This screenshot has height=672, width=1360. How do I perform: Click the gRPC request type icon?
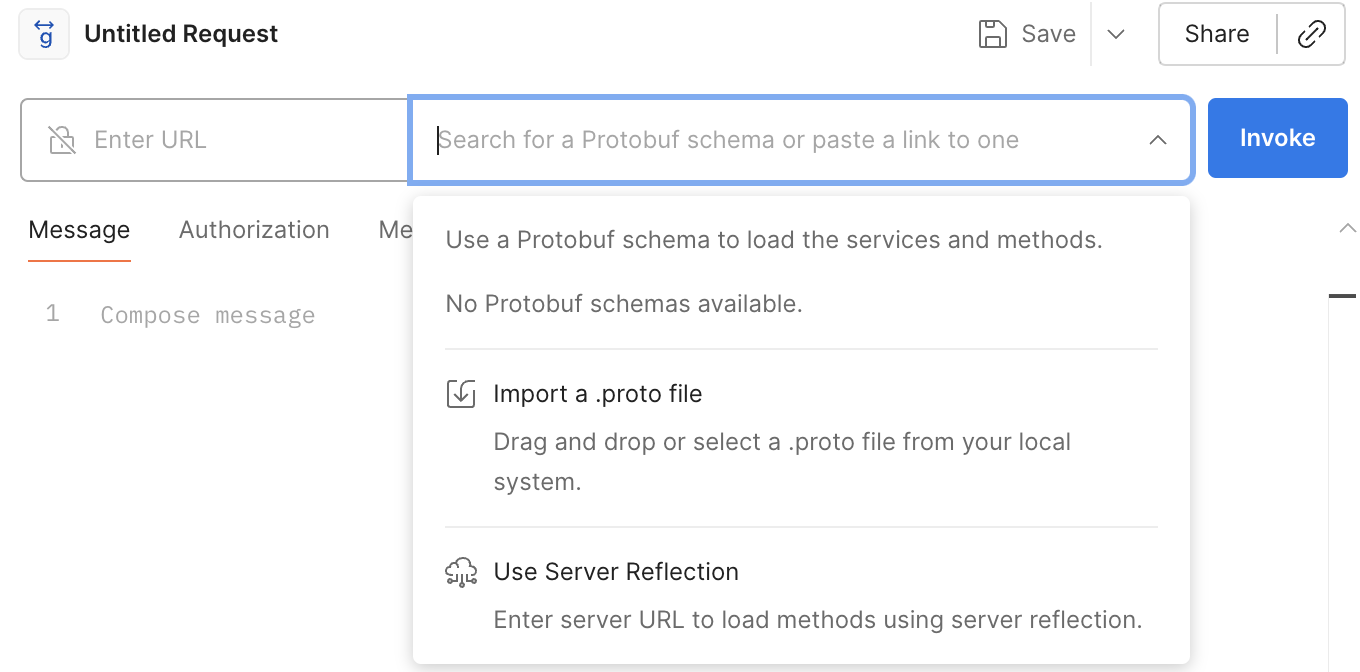(x=44, y=34)
